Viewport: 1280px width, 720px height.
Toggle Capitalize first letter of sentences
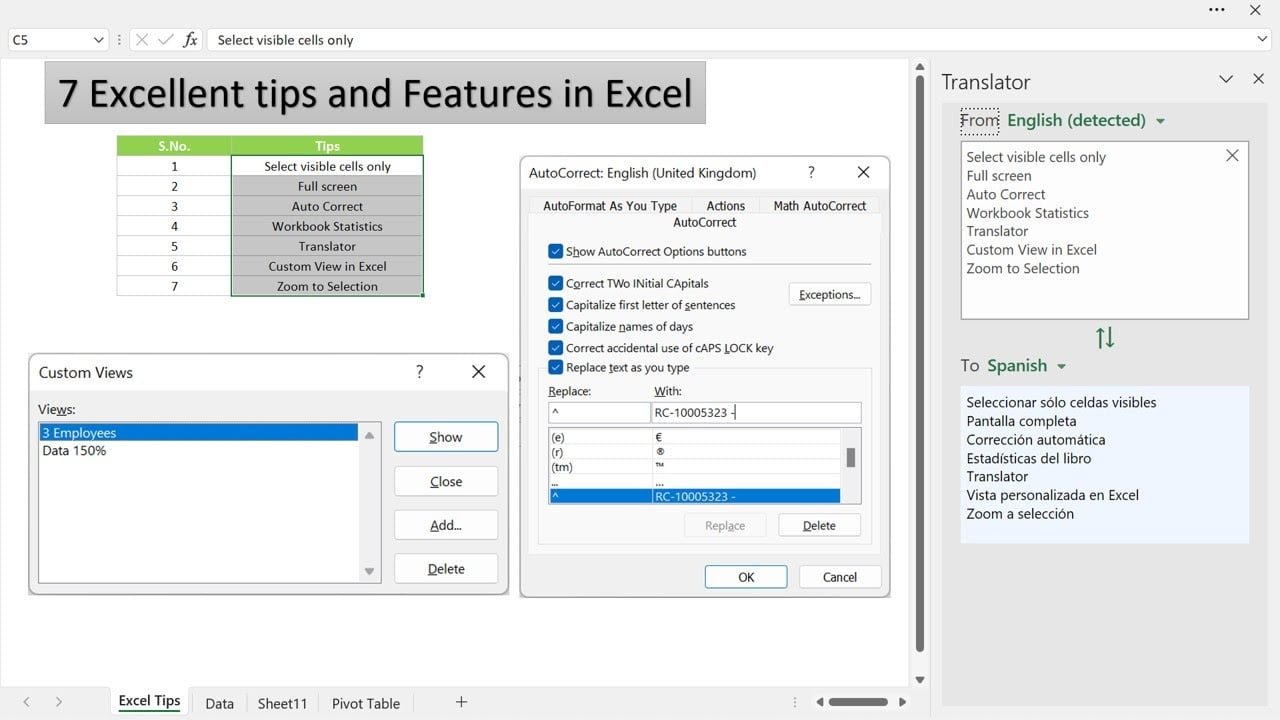click(555, 305)
